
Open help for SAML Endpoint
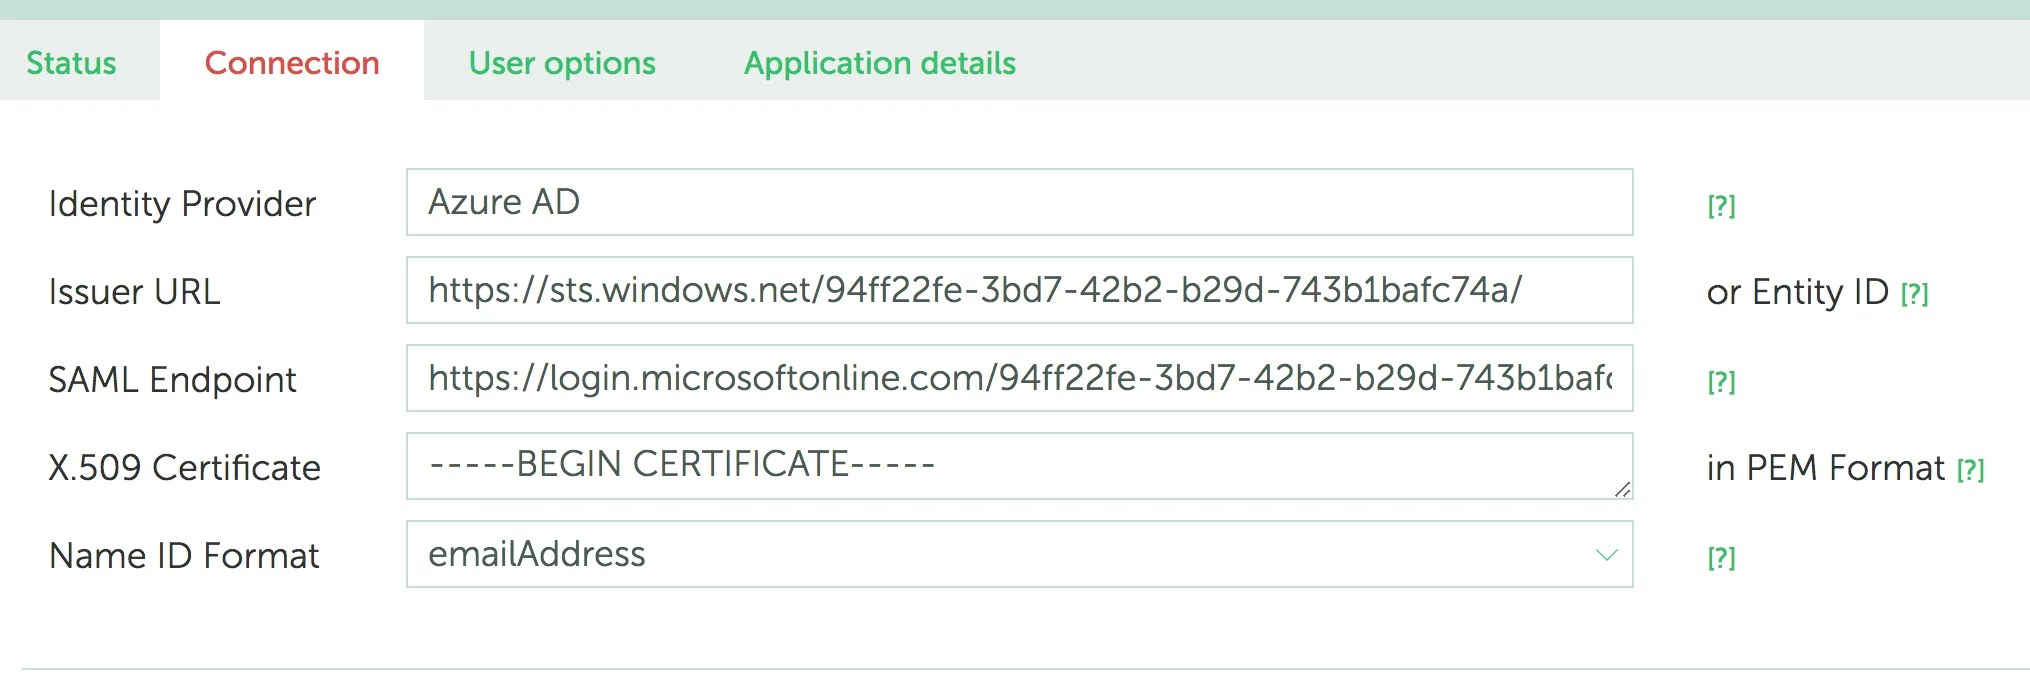[1720, 380]
